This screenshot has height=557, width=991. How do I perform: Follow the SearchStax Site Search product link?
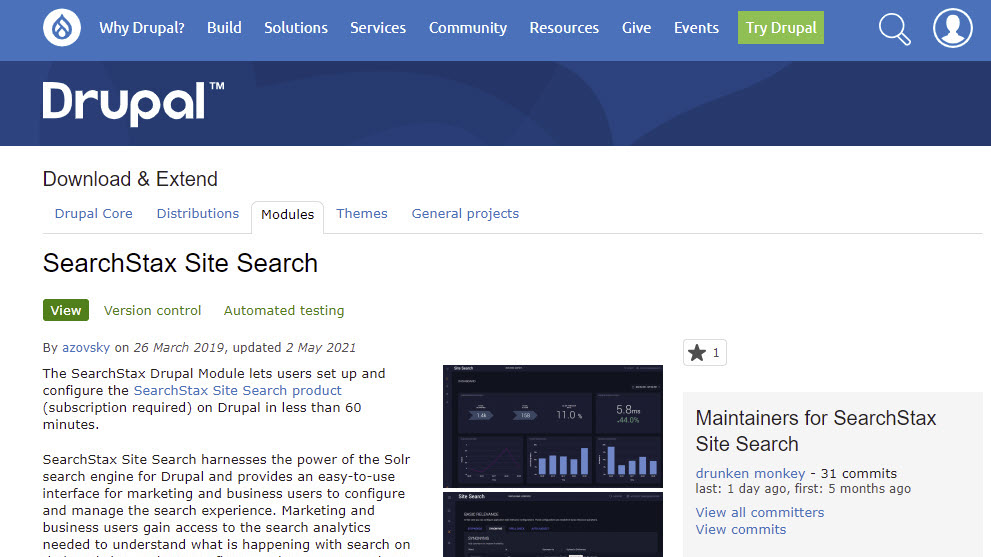238,390
